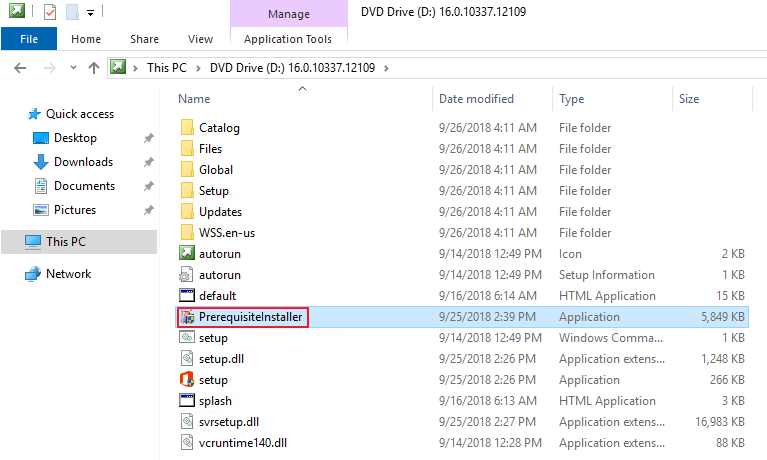
Task: Expand chevron before This PC in path
Action: coord(135,68)
